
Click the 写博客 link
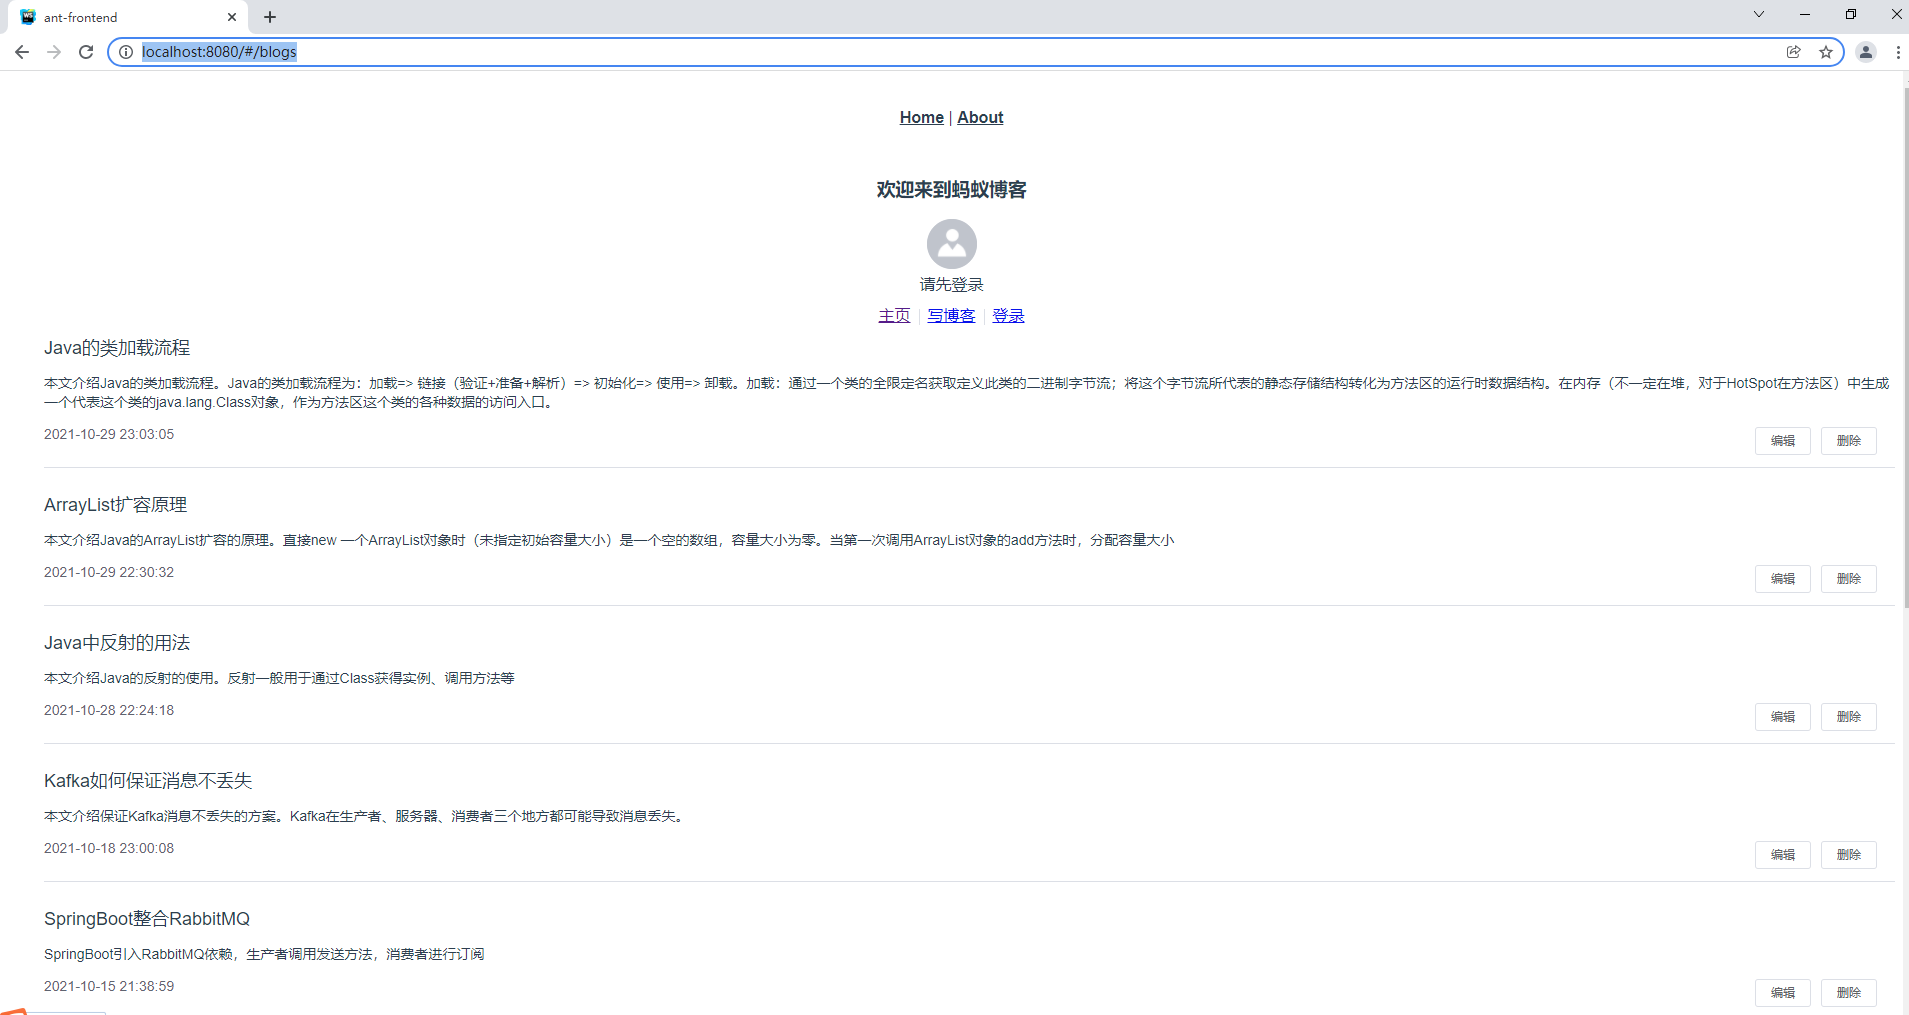pyautogui.click(x=950, y=315)
